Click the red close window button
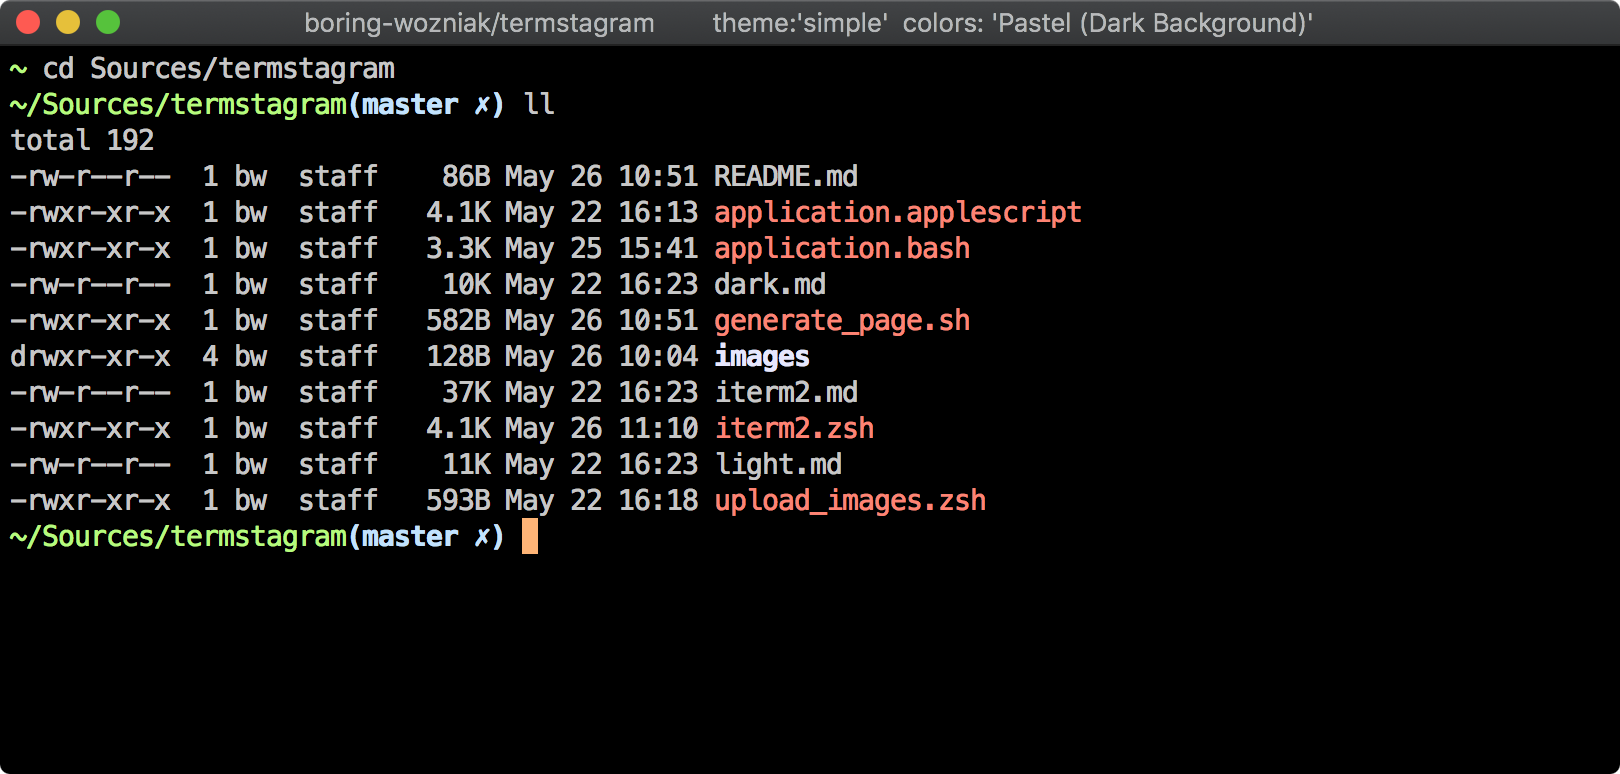 point(28,22)
